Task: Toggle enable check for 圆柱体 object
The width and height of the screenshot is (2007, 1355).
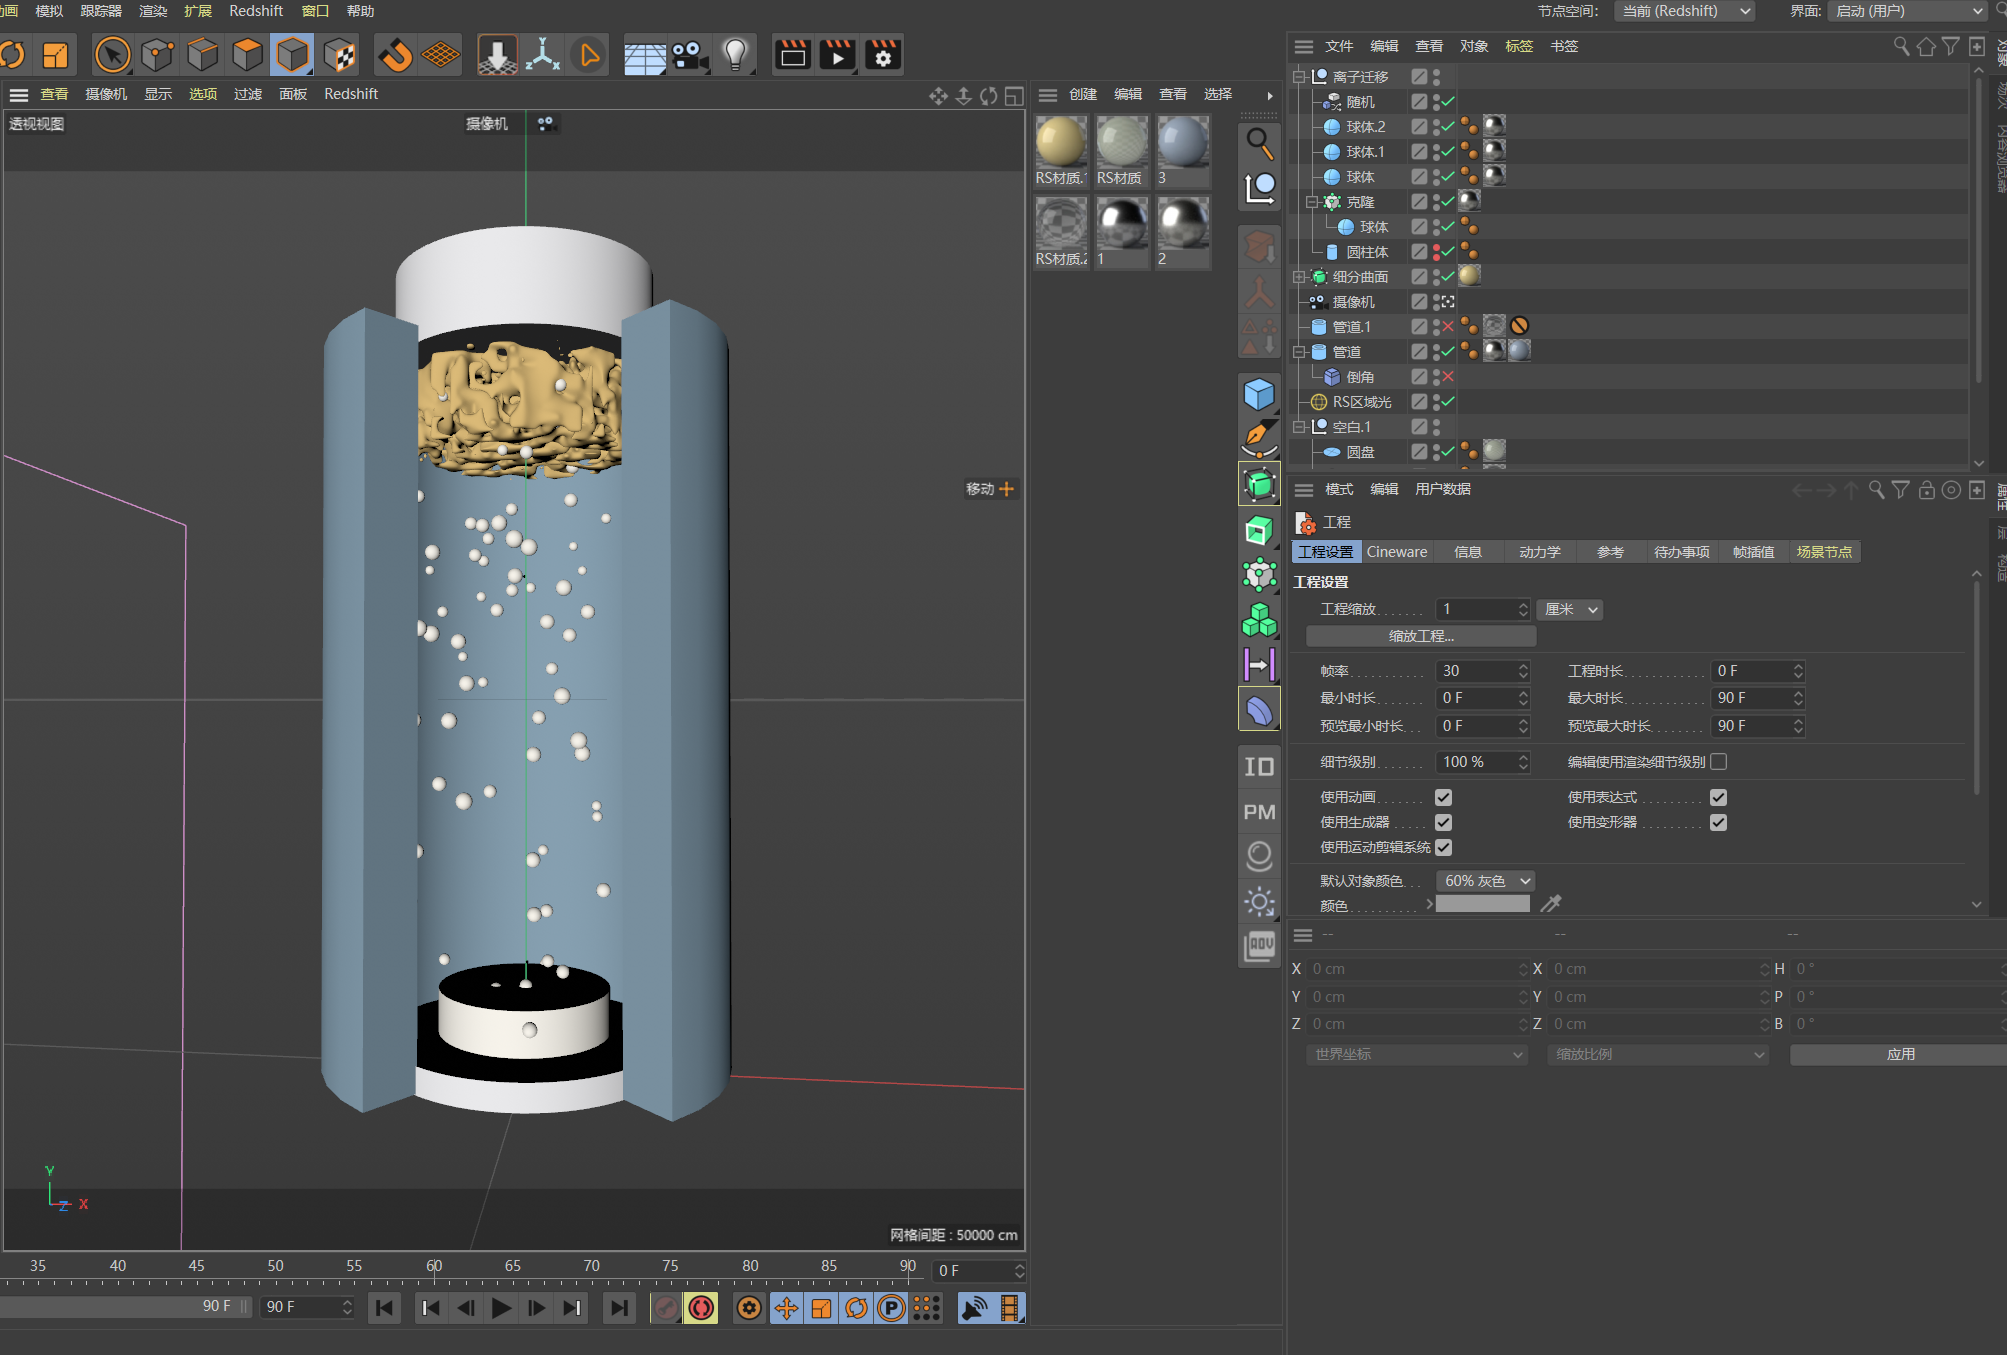Action: (1447, 252)
